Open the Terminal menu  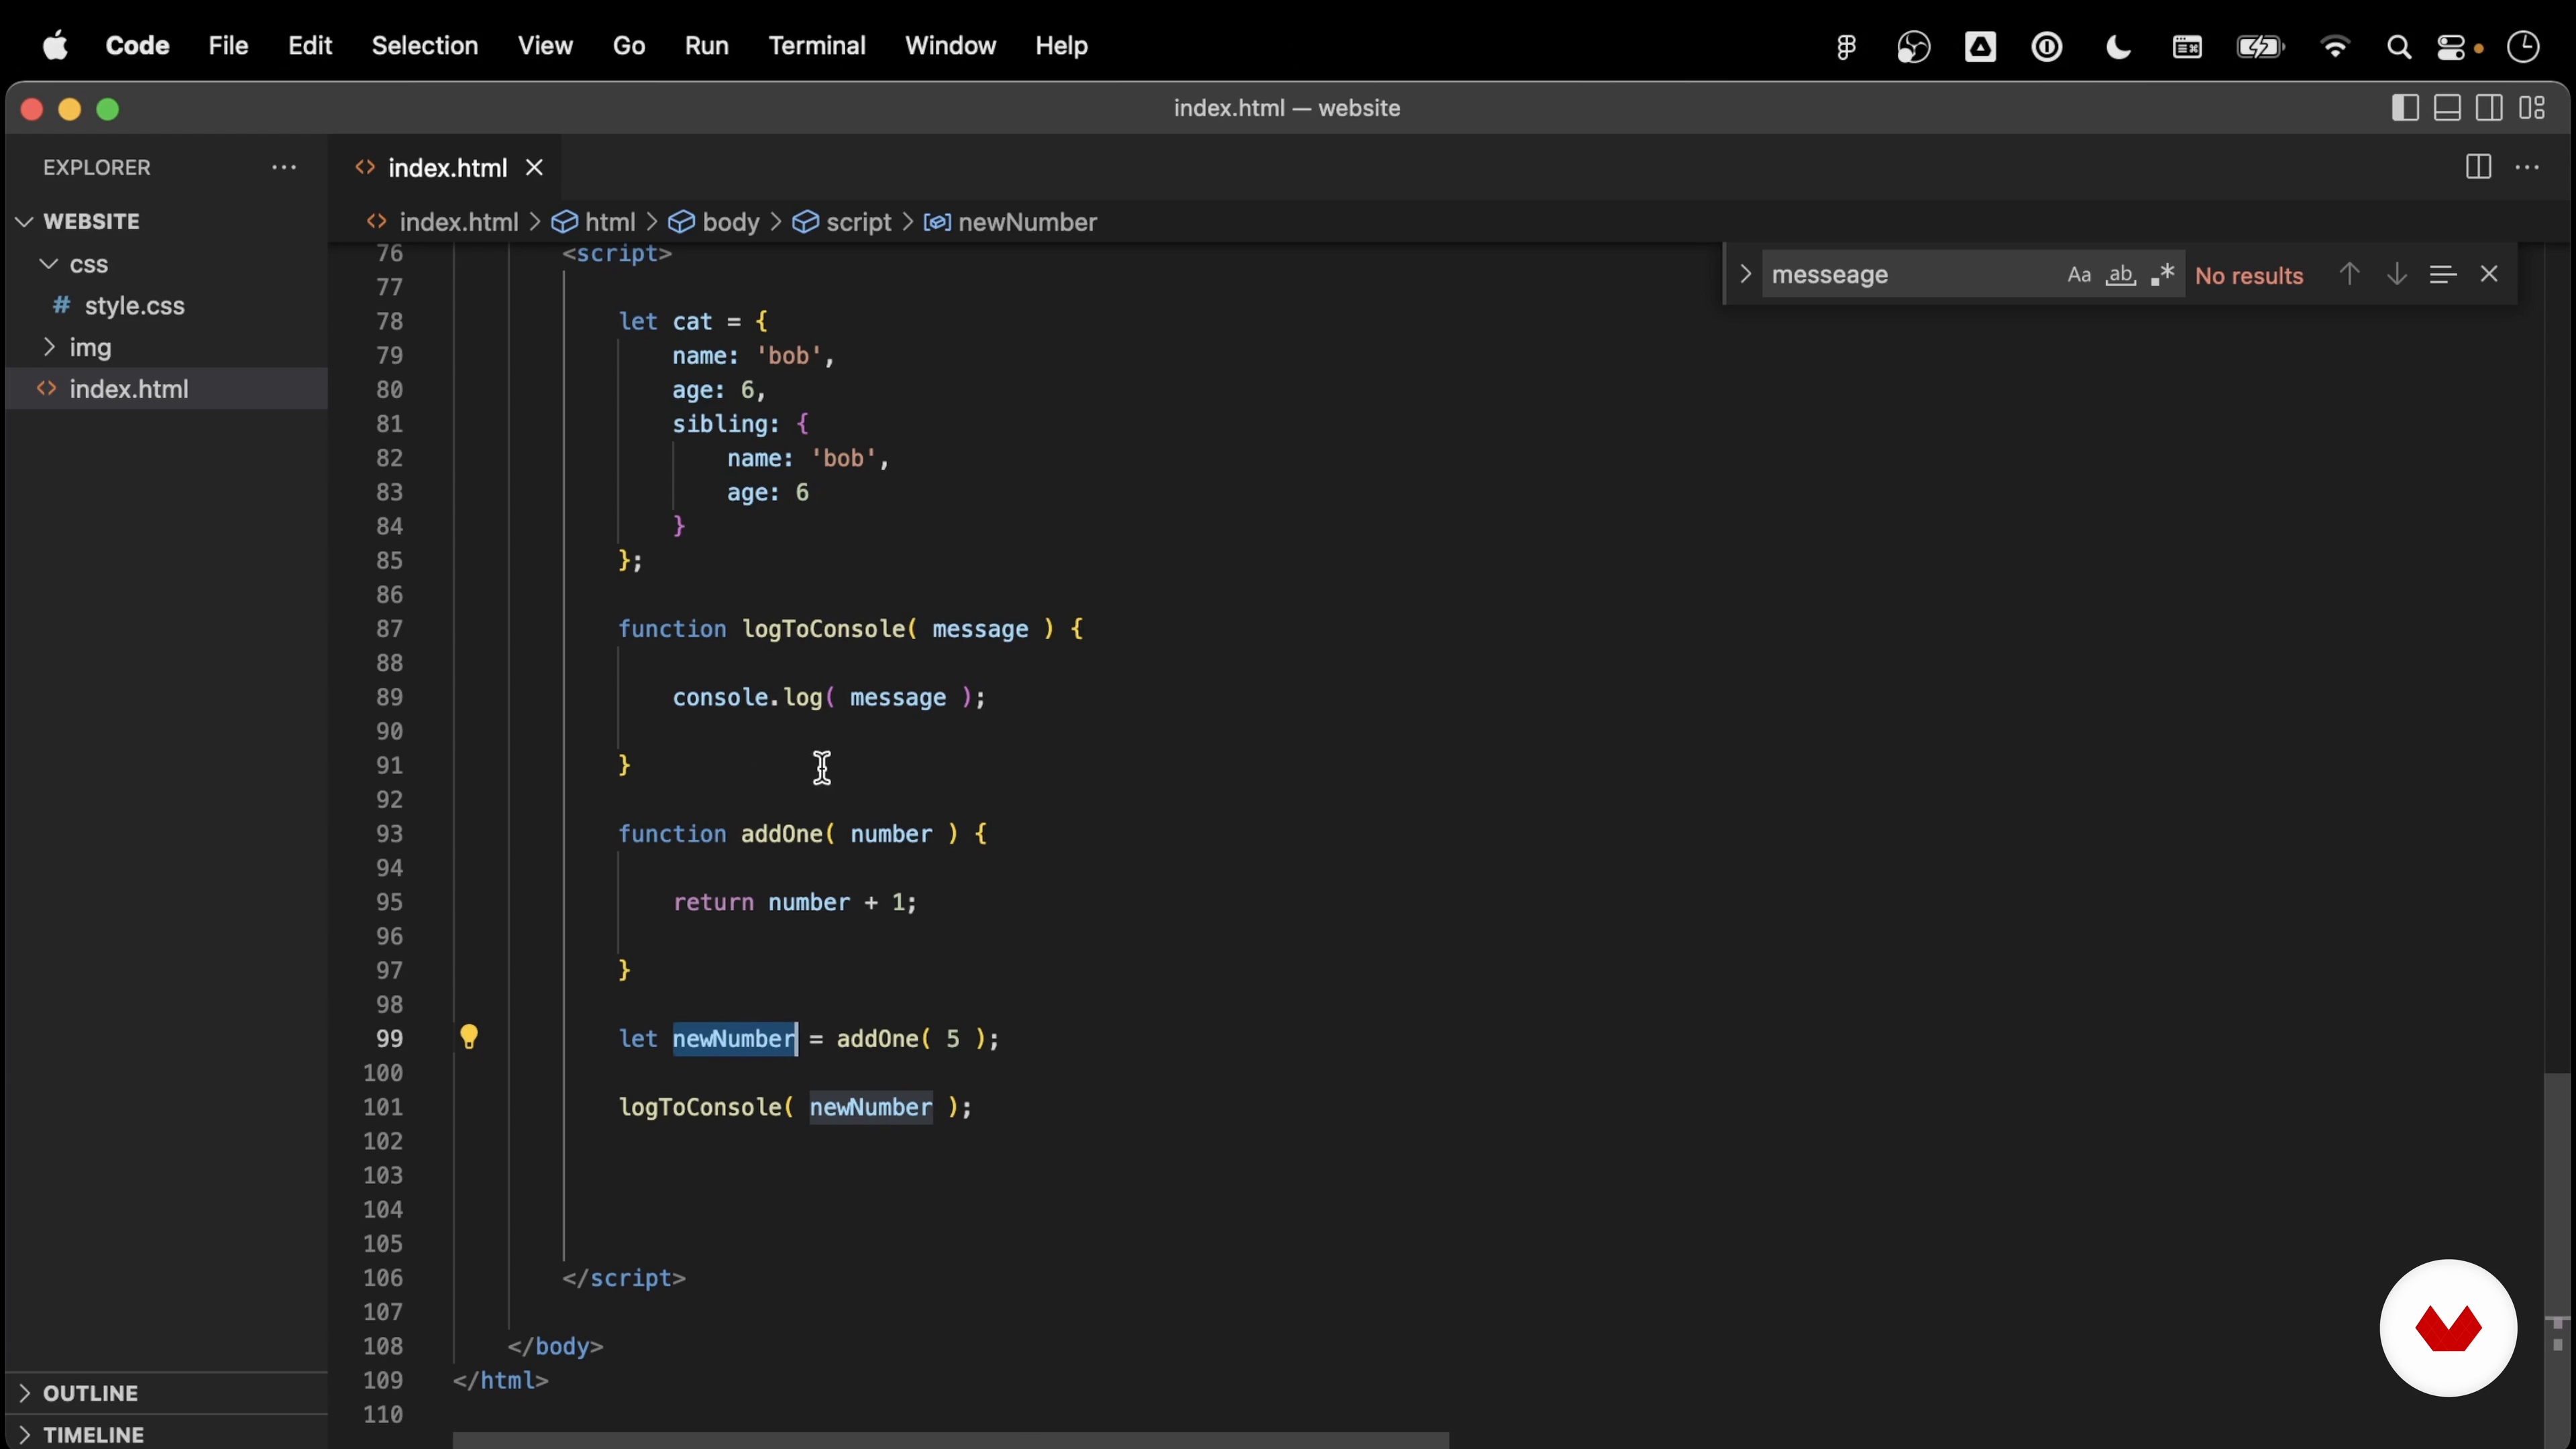817,46
